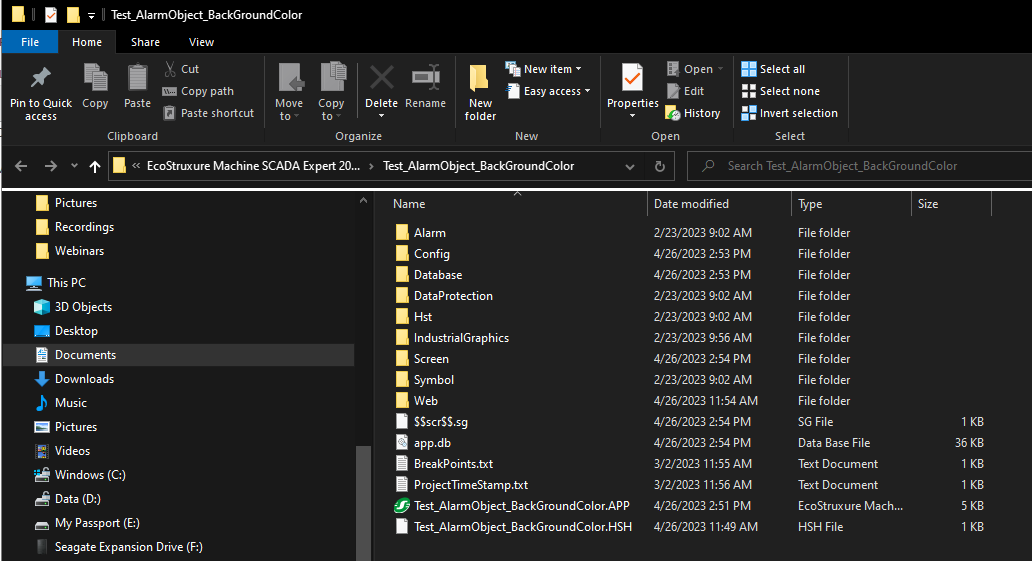Click the search box for this folder

coord(860,166)
